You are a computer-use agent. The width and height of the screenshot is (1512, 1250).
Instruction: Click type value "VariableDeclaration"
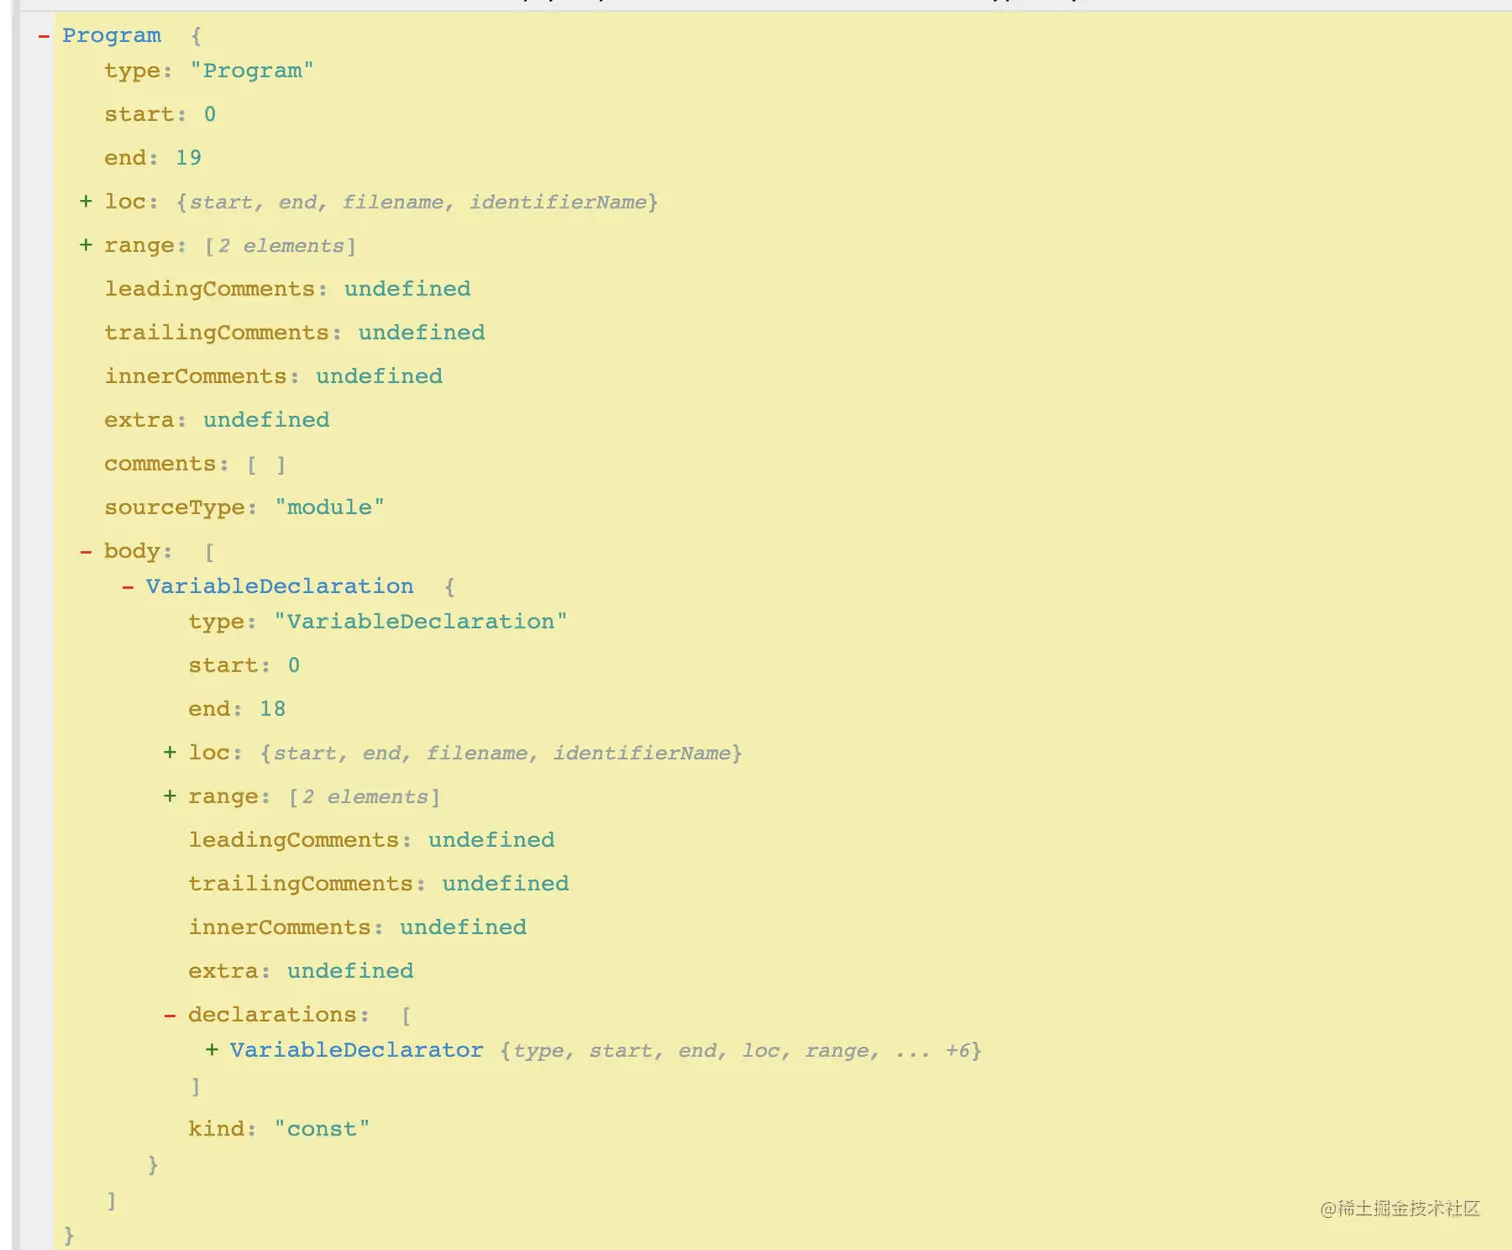420,622
